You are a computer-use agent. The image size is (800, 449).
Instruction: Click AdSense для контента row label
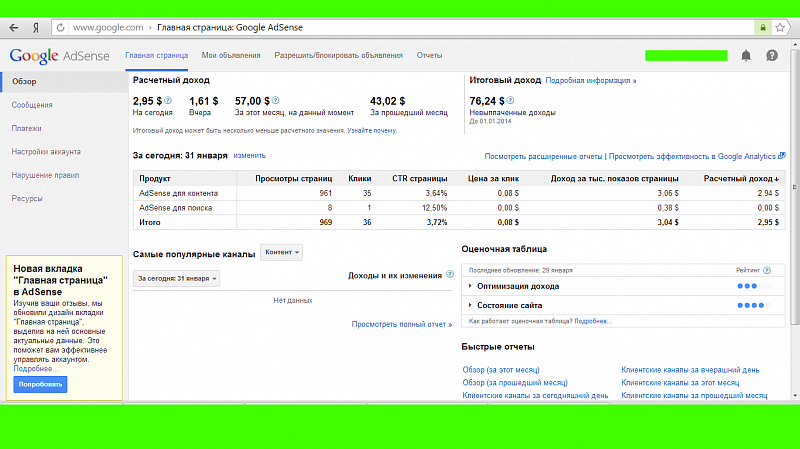pos(178,193)
